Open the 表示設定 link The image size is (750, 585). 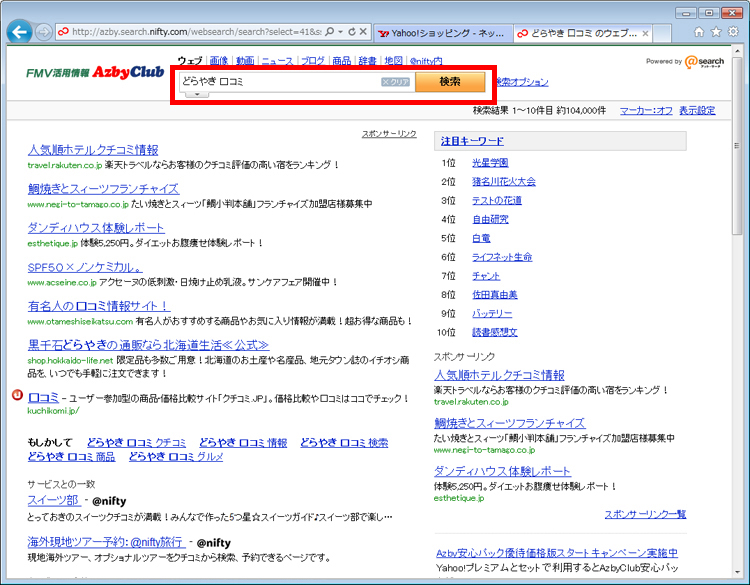pos(697,110)
